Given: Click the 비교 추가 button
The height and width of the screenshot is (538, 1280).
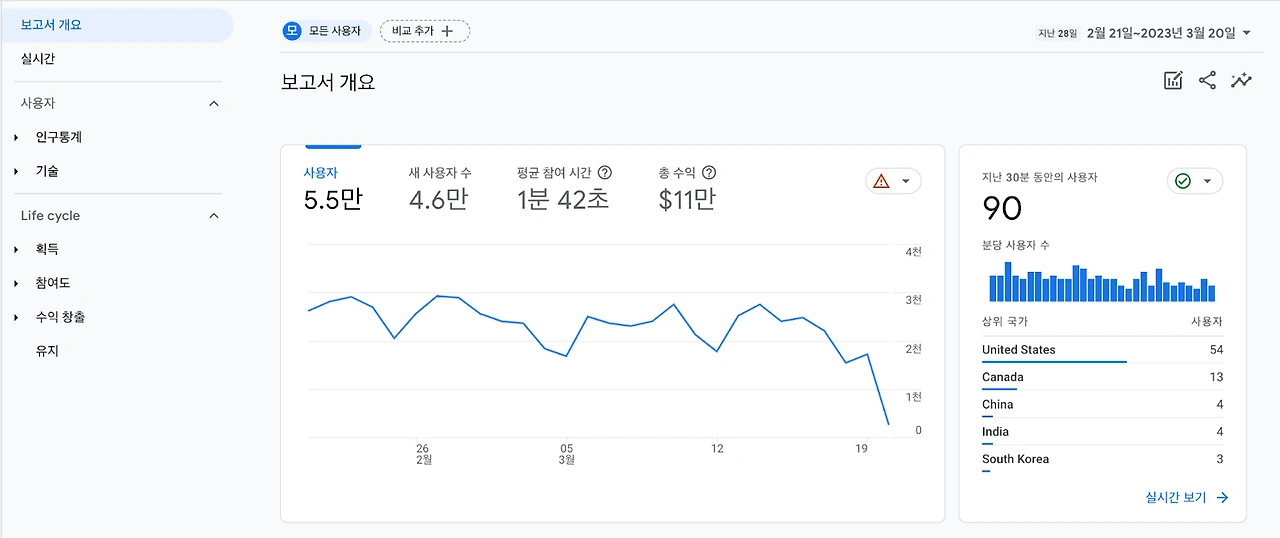Looking at the screenshot, I should (424, 31).
